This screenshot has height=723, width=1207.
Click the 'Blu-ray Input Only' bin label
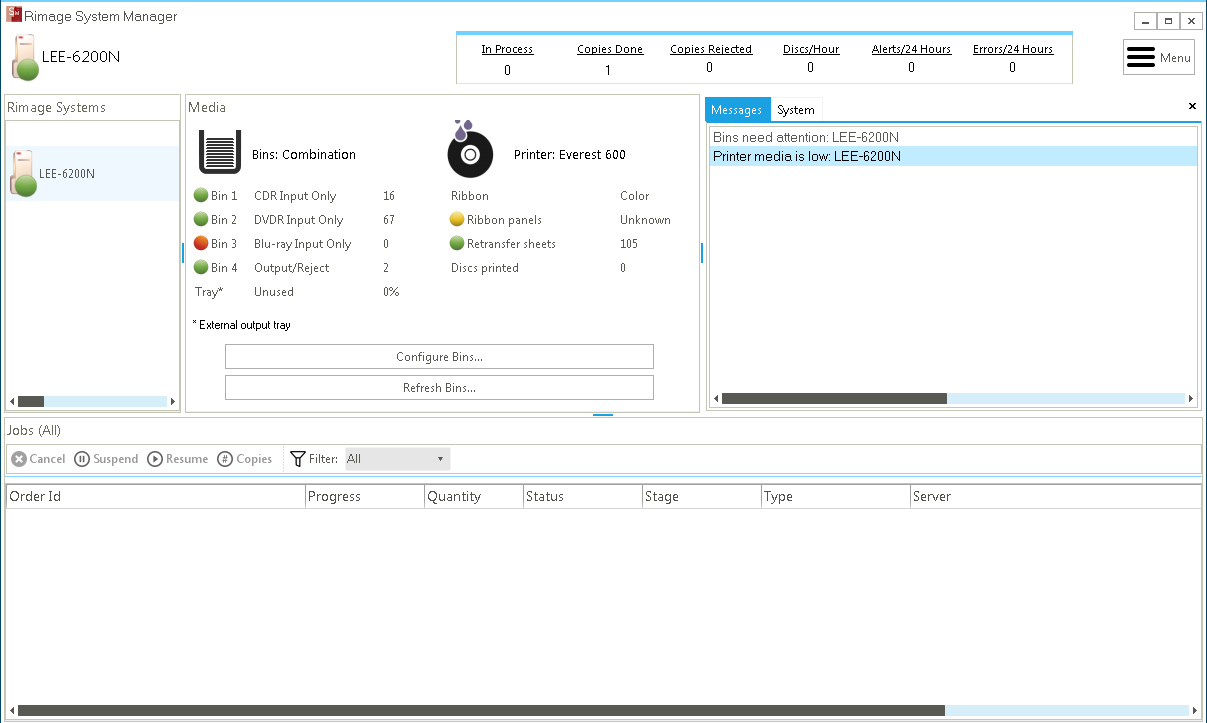click(x=303, y=244)
